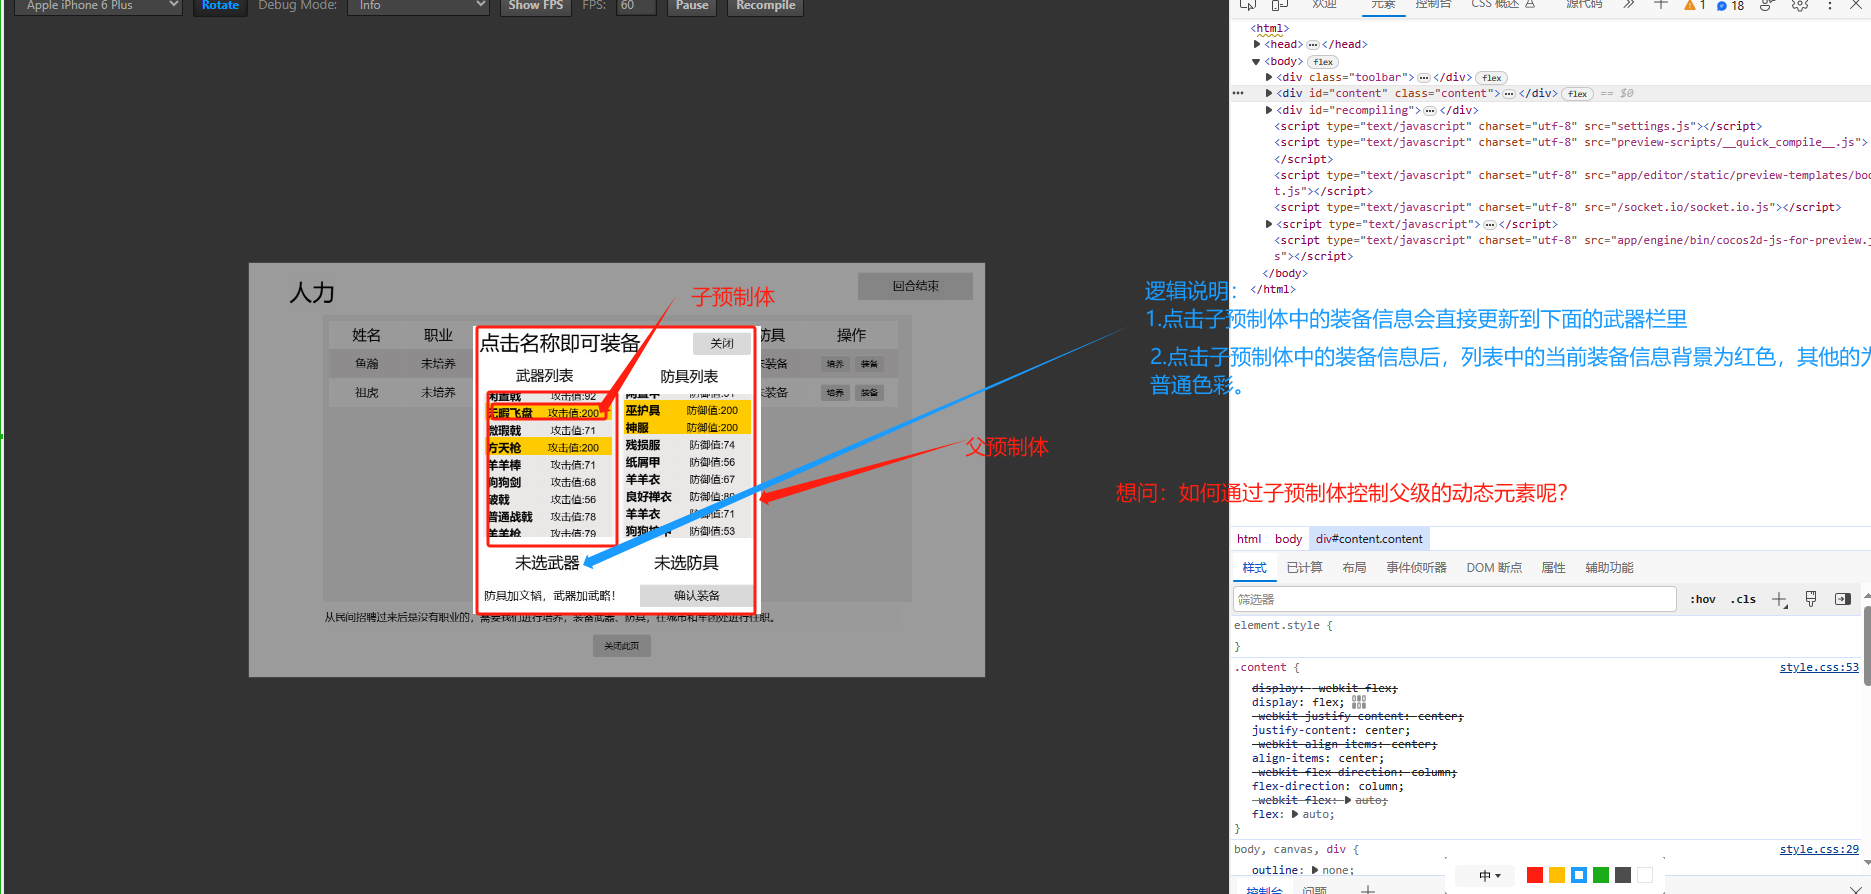Open the flexbox editor icon beside display: flex
The image size is (1871, 894).
coord(1359,702)
